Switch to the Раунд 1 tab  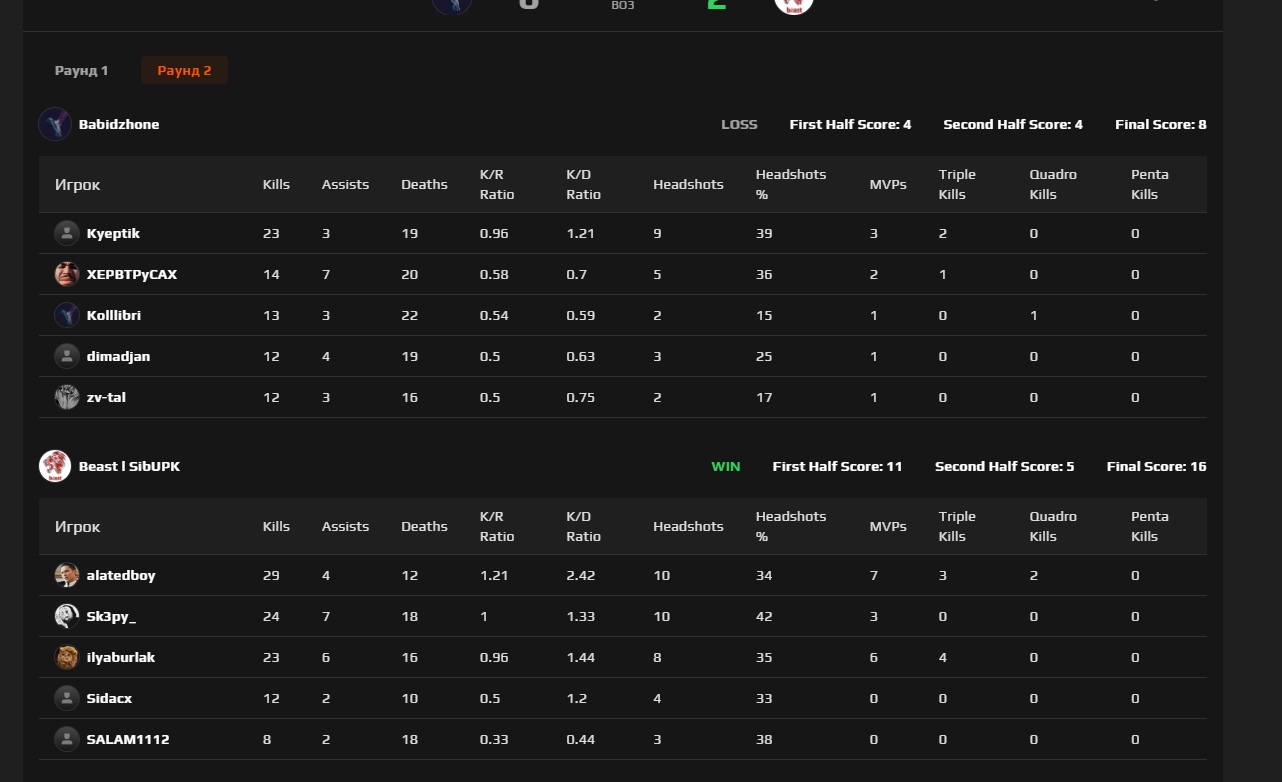81,71
